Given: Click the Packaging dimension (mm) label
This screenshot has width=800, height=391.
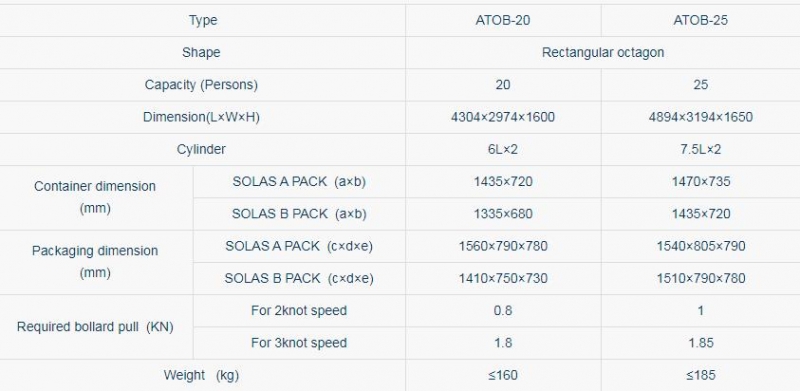Looking at the screenshot, I should coord(95,262).
